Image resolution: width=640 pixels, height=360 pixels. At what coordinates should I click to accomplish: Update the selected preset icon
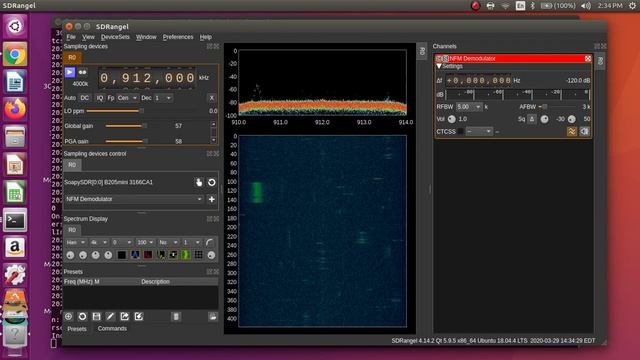click(82, 316)
